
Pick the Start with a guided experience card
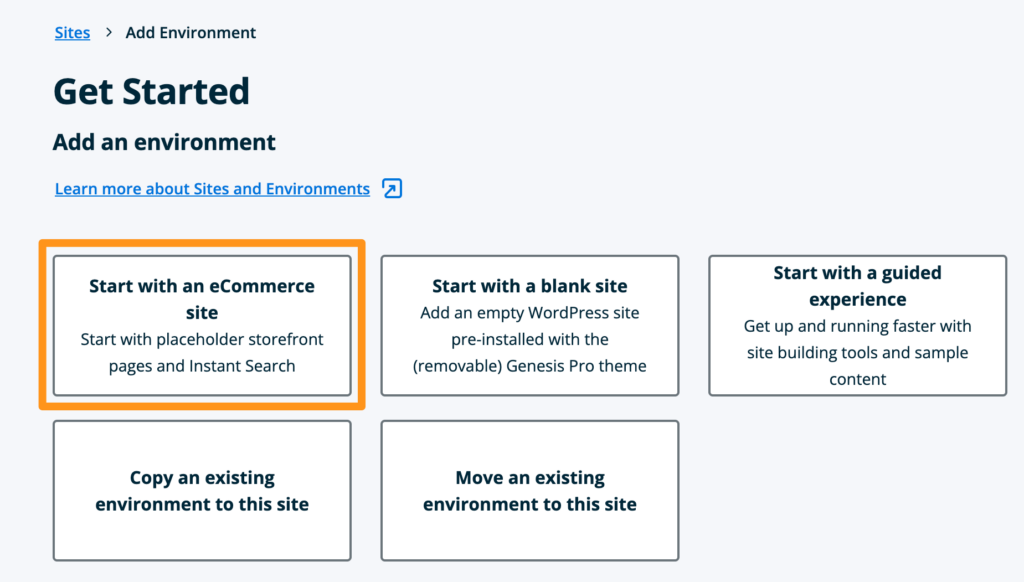(857, 325)
